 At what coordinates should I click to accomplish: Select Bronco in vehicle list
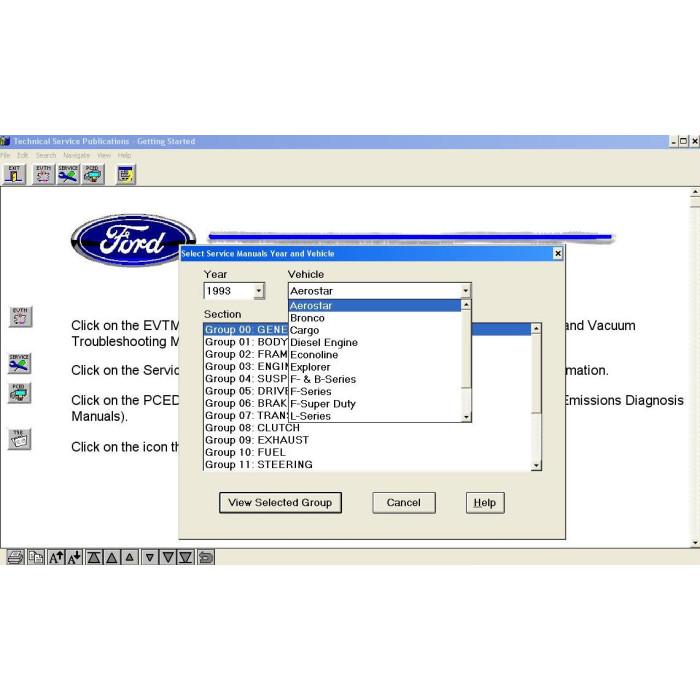pos(375,318)
